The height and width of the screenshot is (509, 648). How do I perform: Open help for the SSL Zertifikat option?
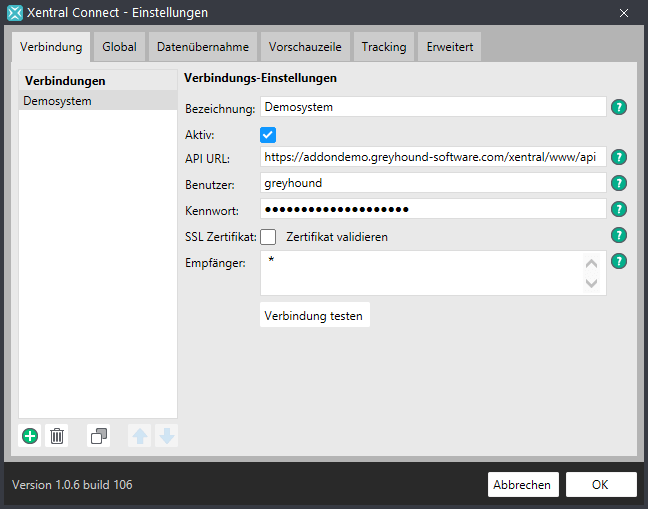[619, 235]
